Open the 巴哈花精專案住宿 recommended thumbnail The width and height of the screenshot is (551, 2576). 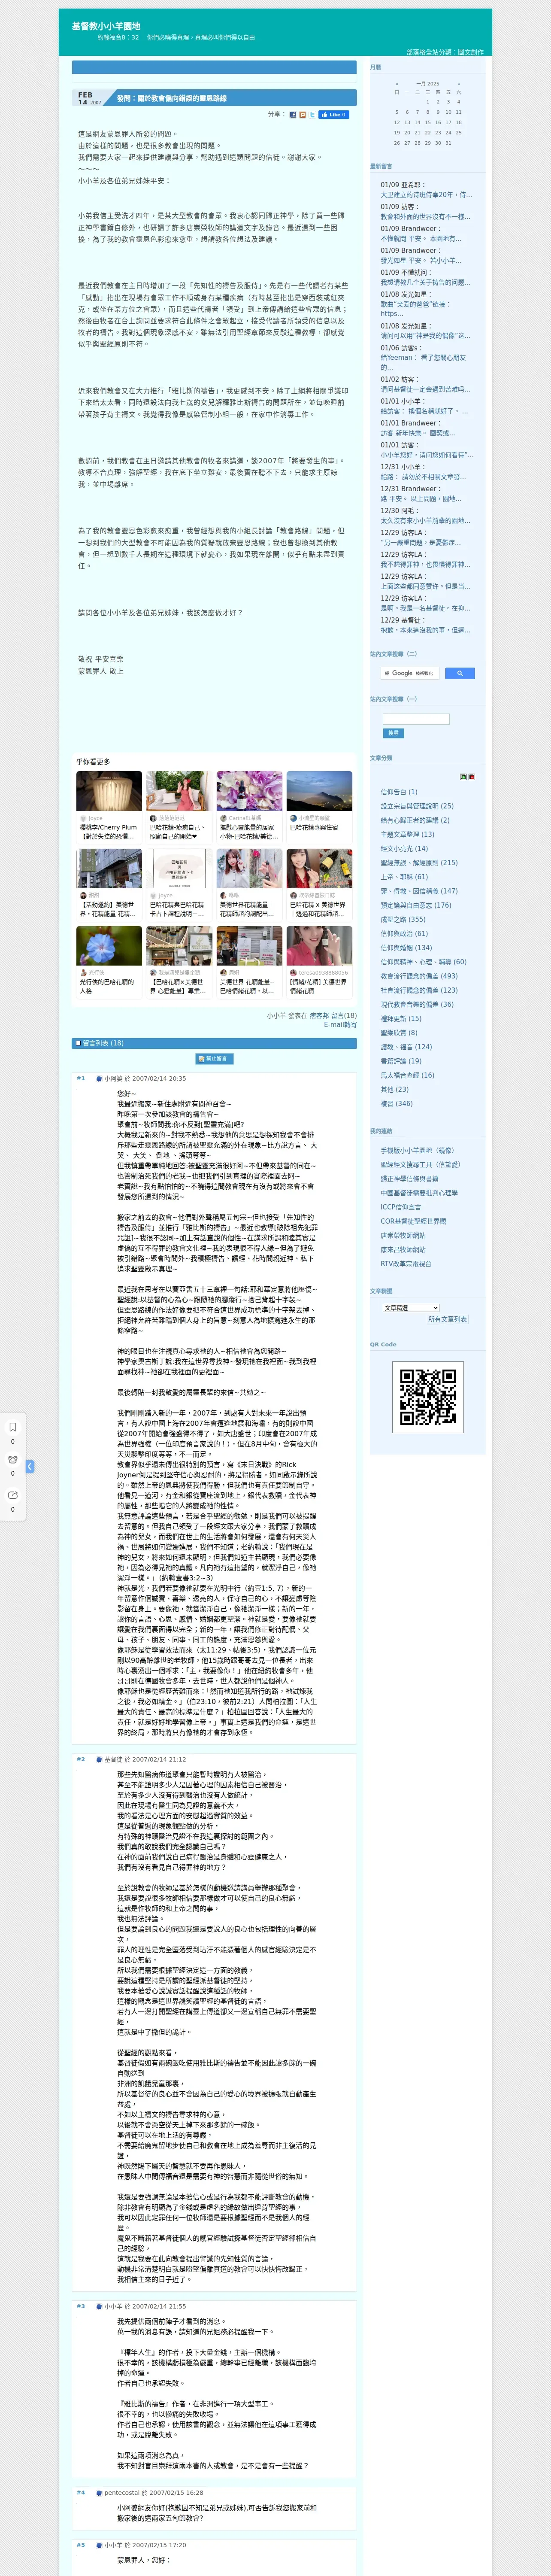(319, 791)
